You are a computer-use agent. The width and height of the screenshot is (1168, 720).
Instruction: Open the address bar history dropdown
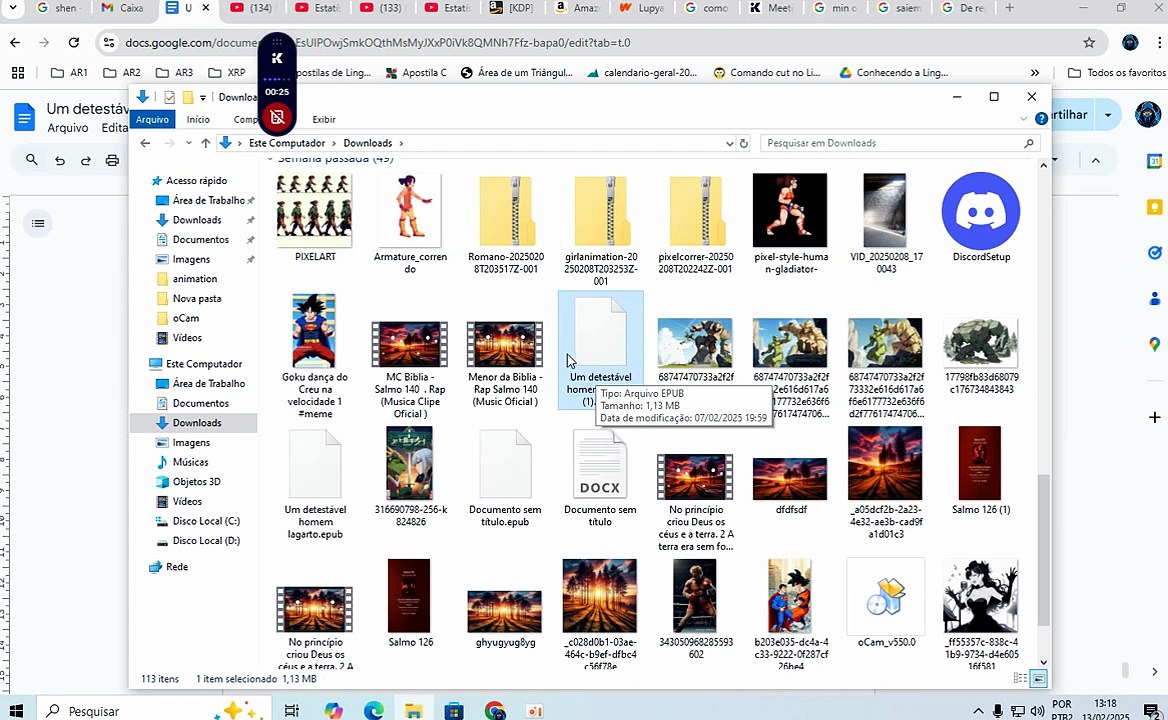729,143
